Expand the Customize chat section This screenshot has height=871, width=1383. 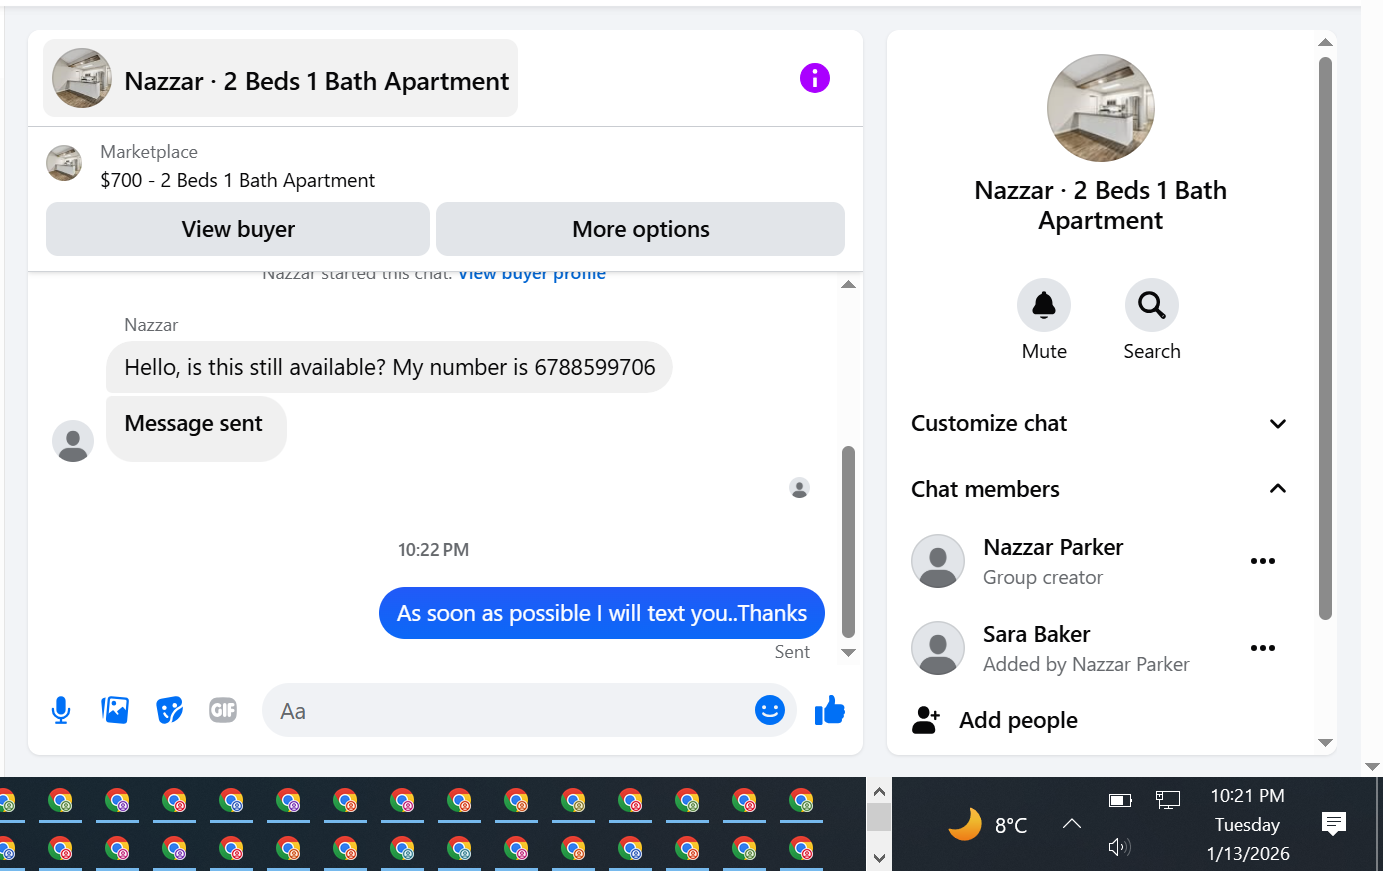(x=1100, y=424)
